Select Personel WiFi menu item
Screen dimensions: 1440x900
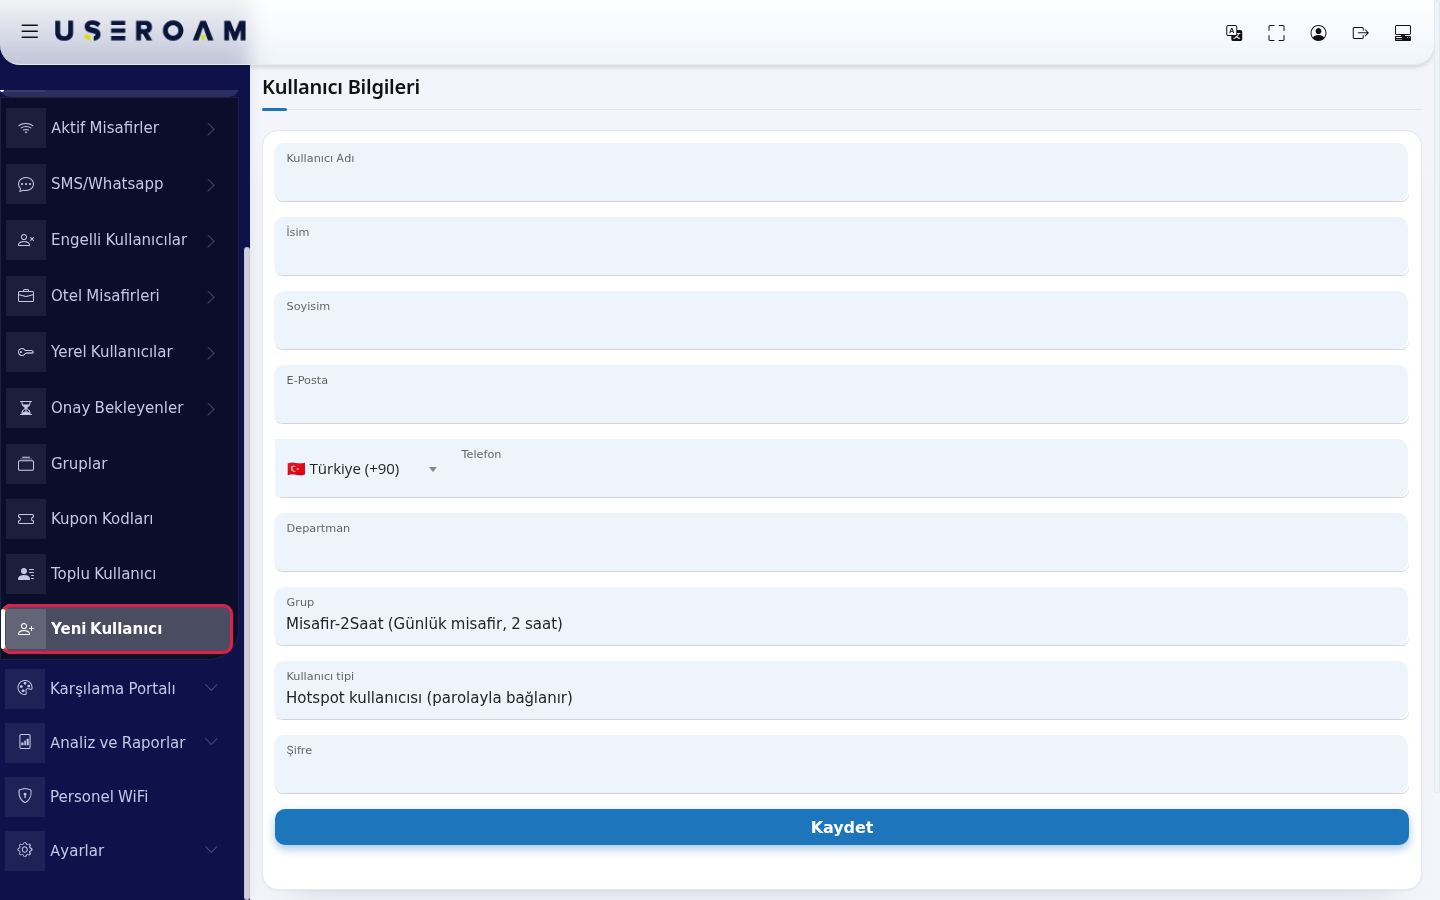118,796
